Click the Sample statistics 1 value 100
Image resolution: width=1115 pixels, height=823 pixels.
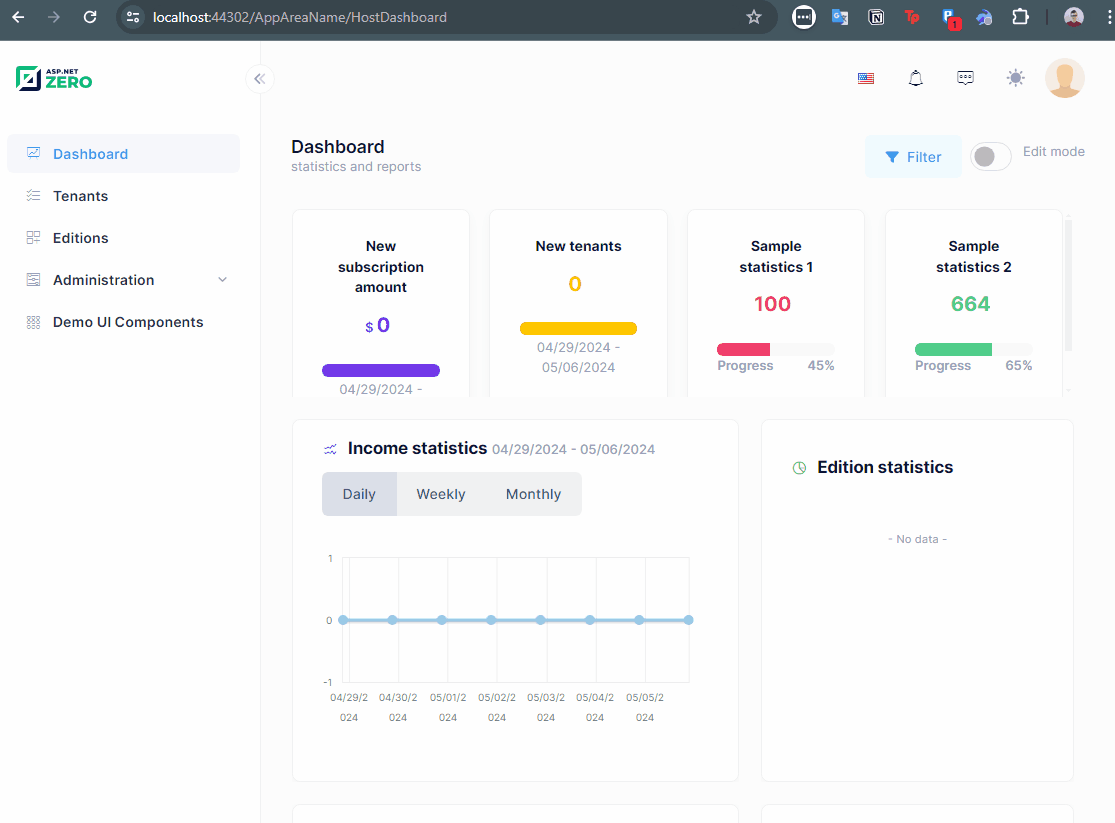click(x=772, y=304)
